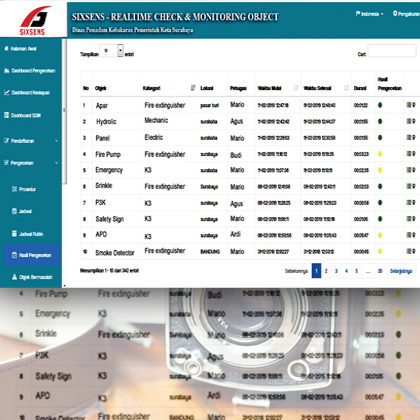Click the Jadwal calendar icon
Viewport: 420px width, 420px height.
click(14, 211)
